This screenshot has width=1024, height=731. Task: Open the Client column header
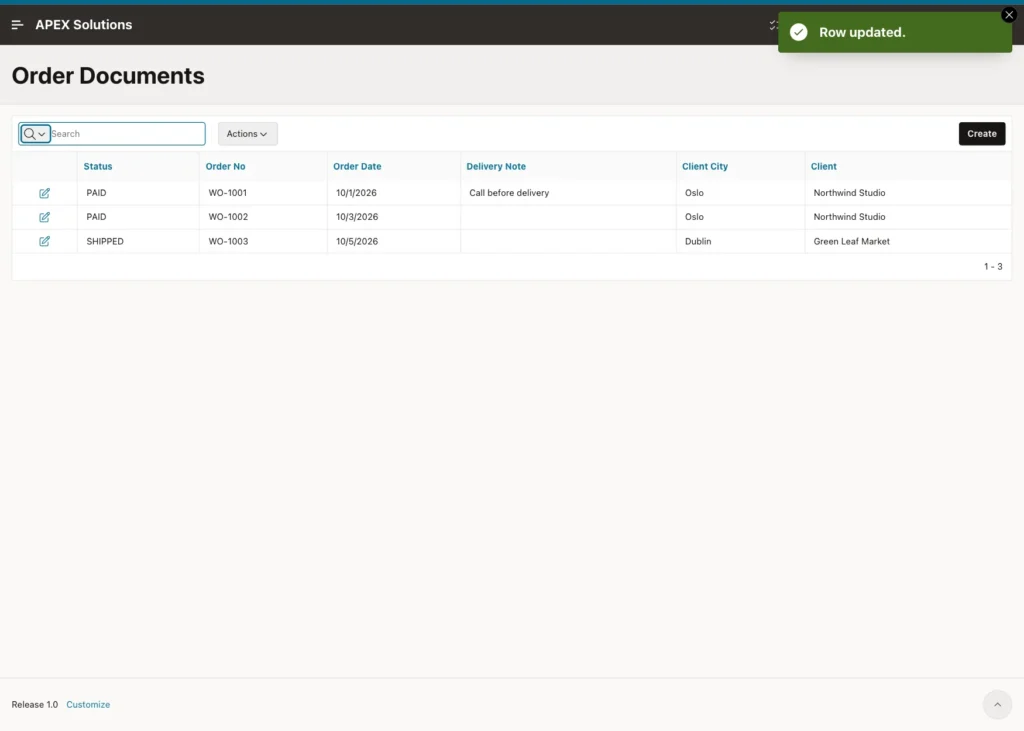point(824,167)
